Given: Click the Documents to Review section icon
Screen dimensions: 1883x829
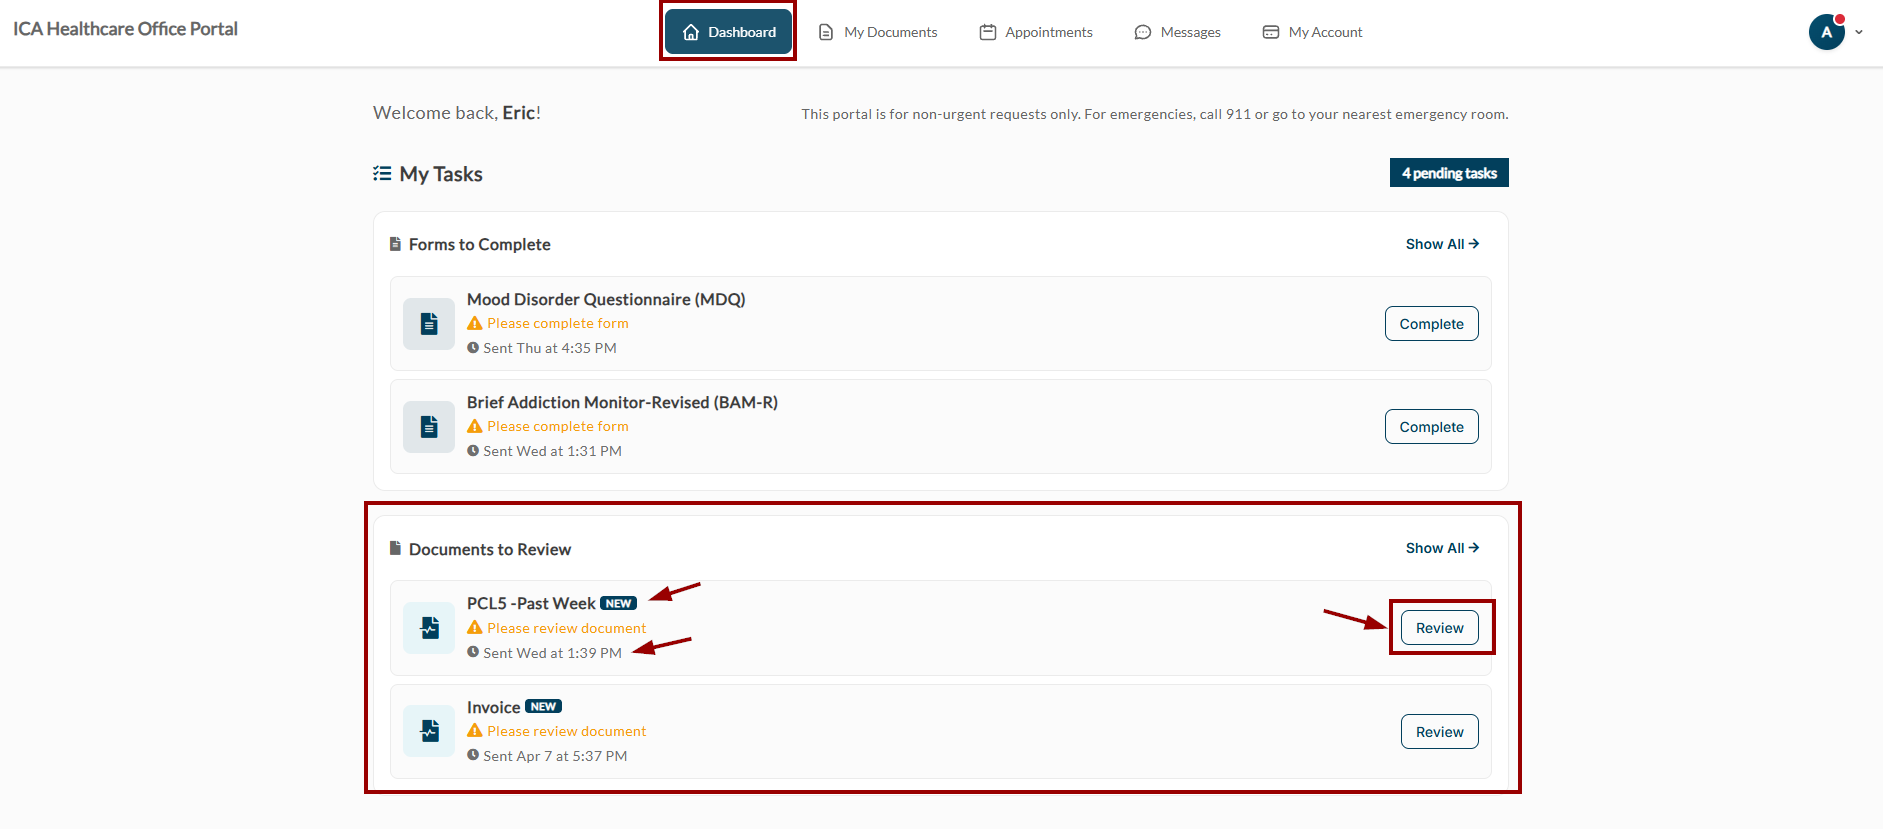Looking at the screenshot, I should click(x=395, y=548).
